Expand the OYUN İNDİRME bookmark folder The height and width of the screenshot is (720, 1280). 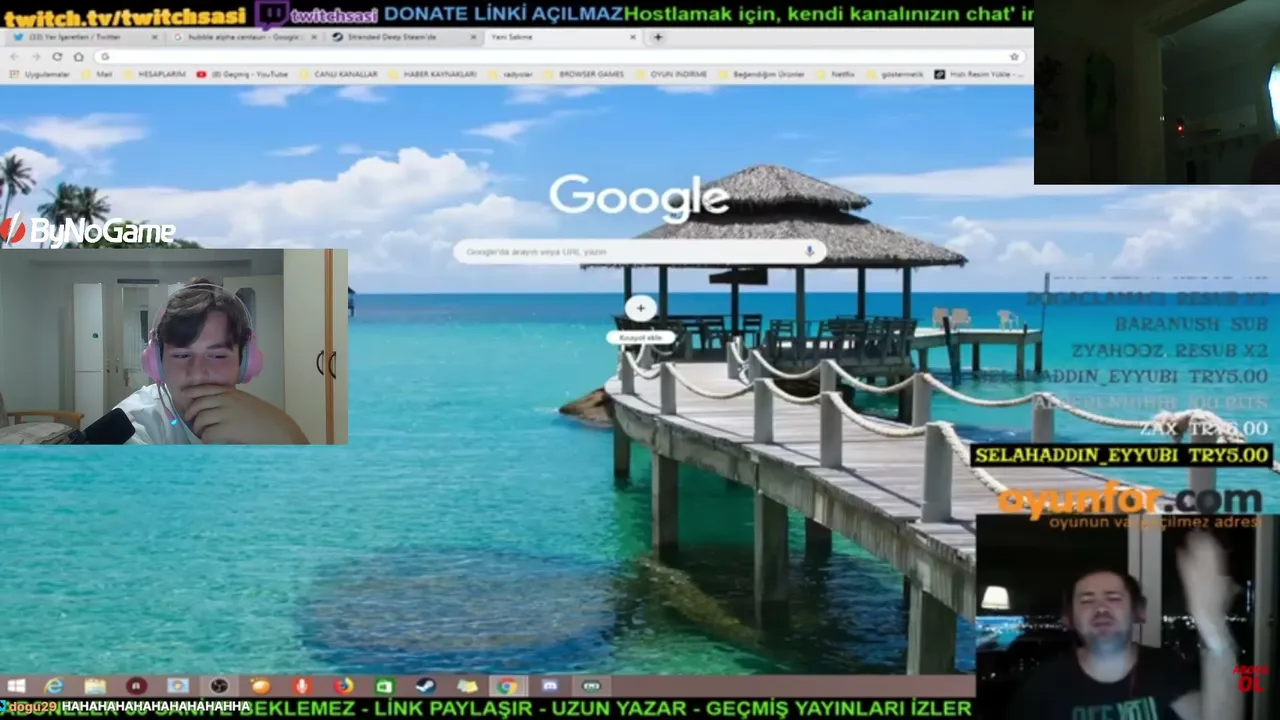671,74
